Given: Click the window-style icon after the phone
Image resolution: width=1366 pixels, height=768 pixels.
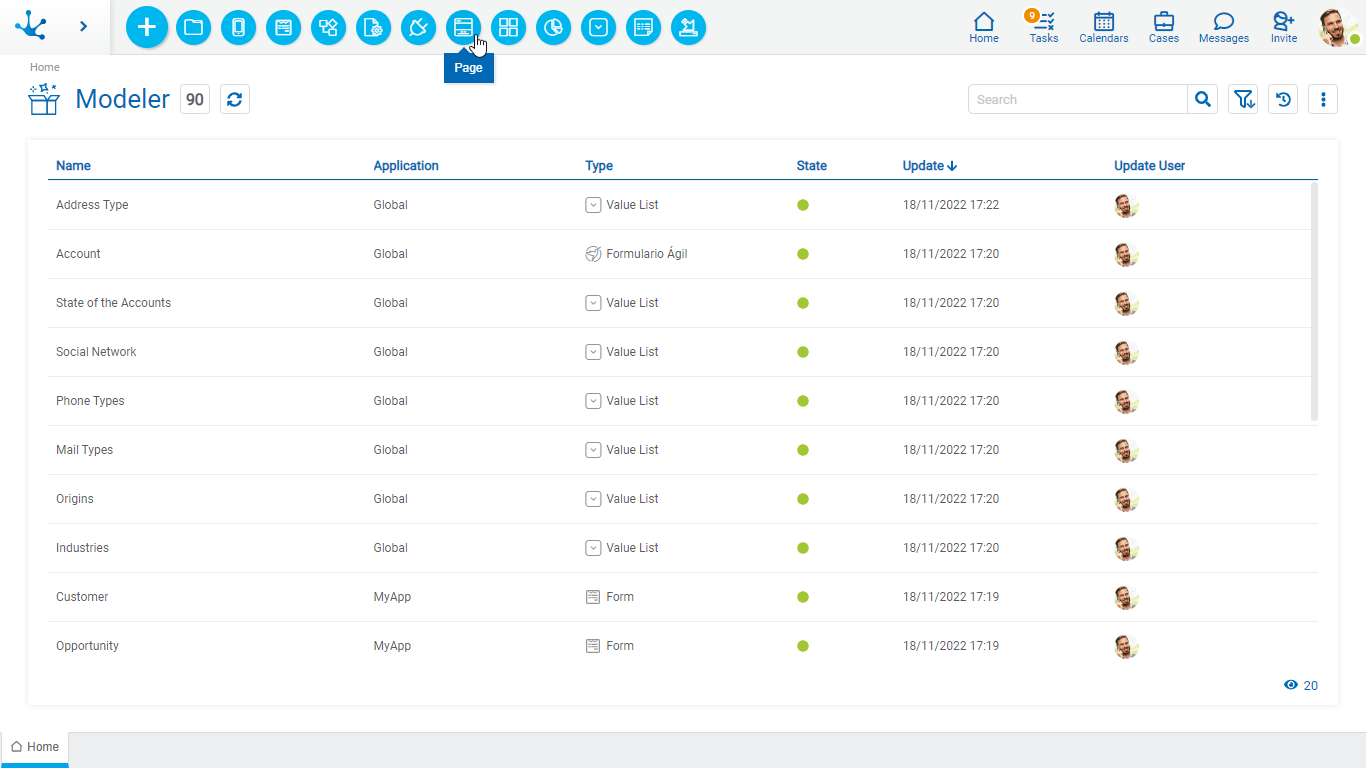Looking at the screenshot, I should pos(283,27).
